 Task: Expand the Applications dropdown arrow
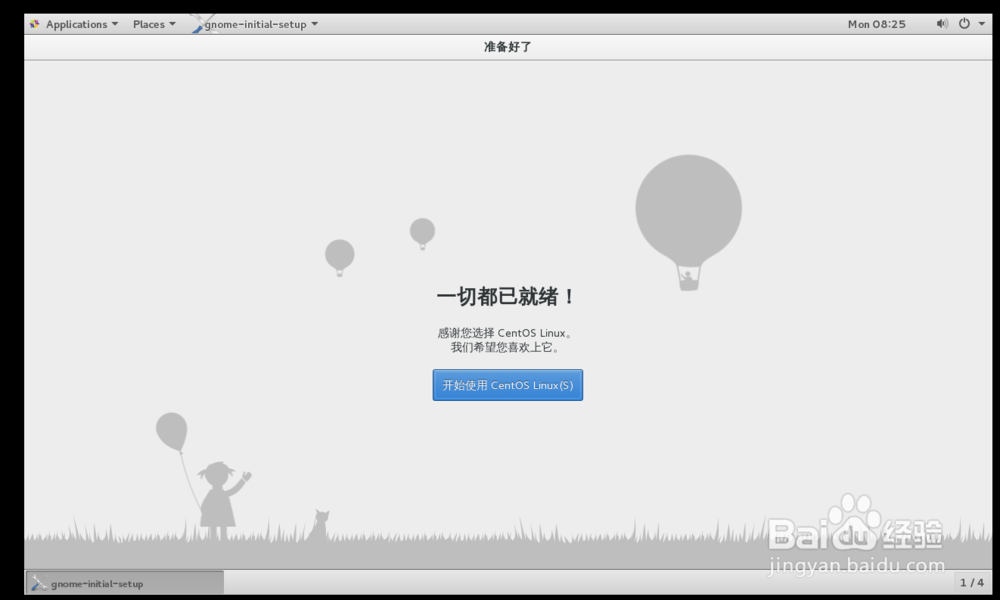(115, 24)
